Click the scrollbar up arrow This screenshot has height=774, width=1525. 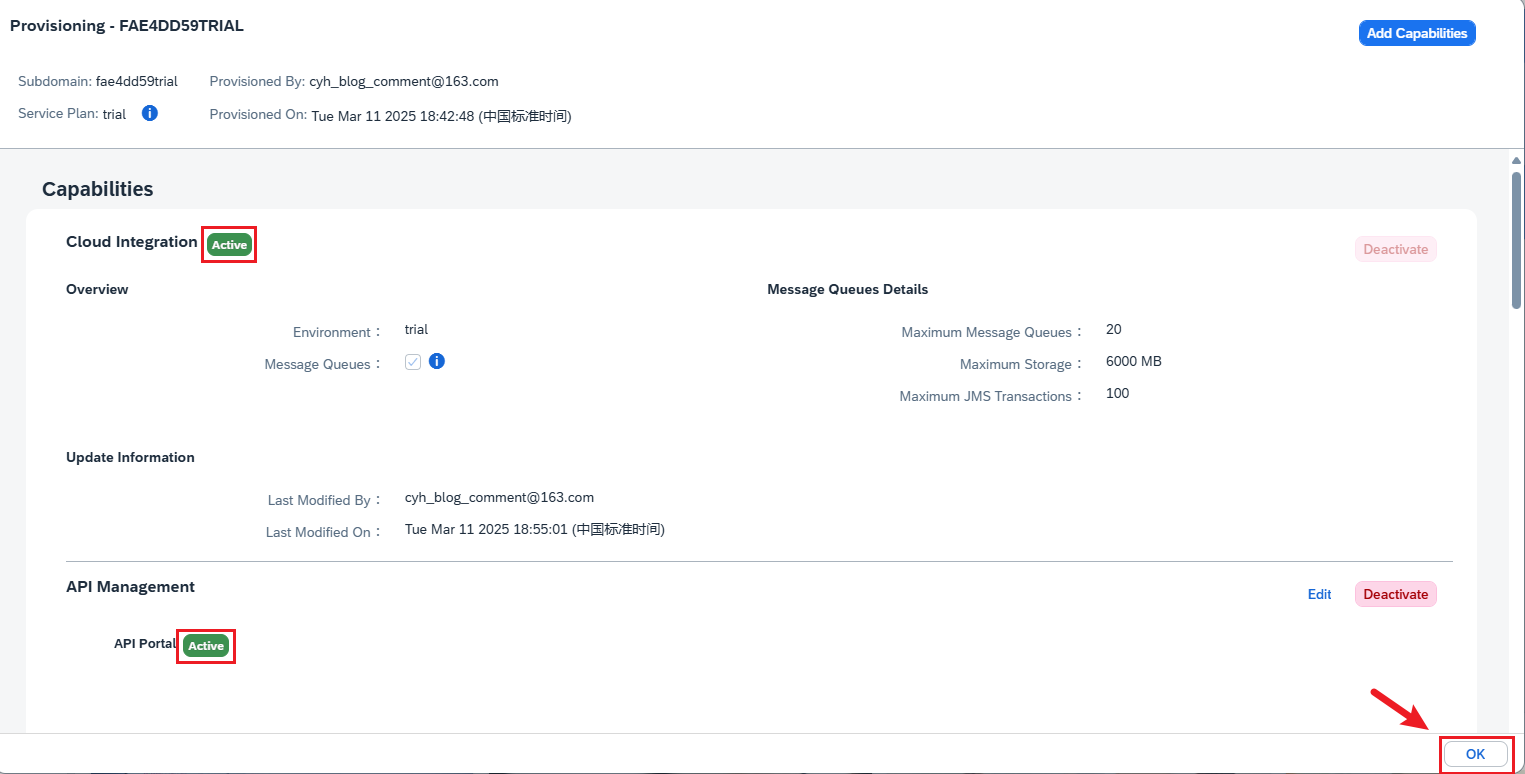click(1516, 160)
